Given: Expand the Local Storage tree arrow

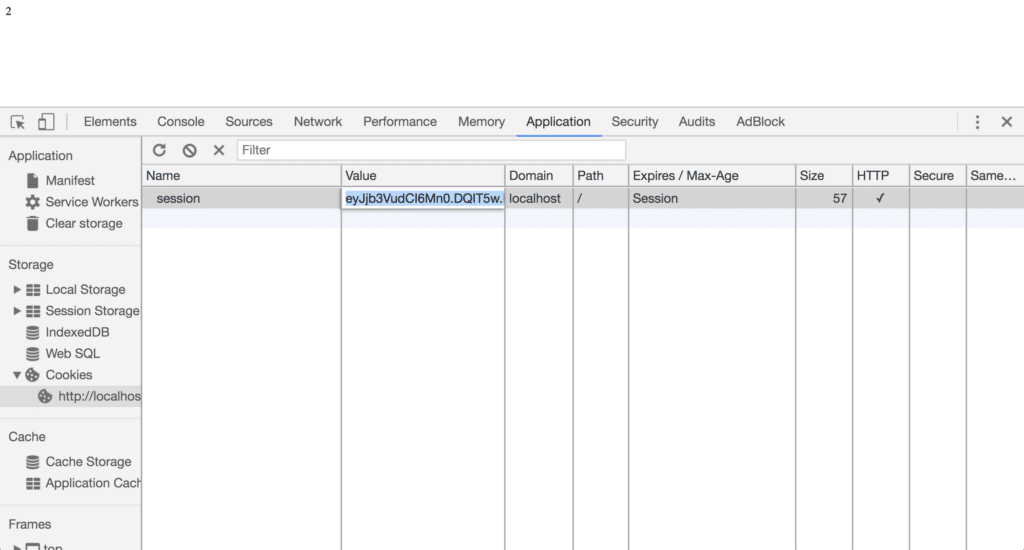Looking at the screenshot, I should tap(17, 289).
